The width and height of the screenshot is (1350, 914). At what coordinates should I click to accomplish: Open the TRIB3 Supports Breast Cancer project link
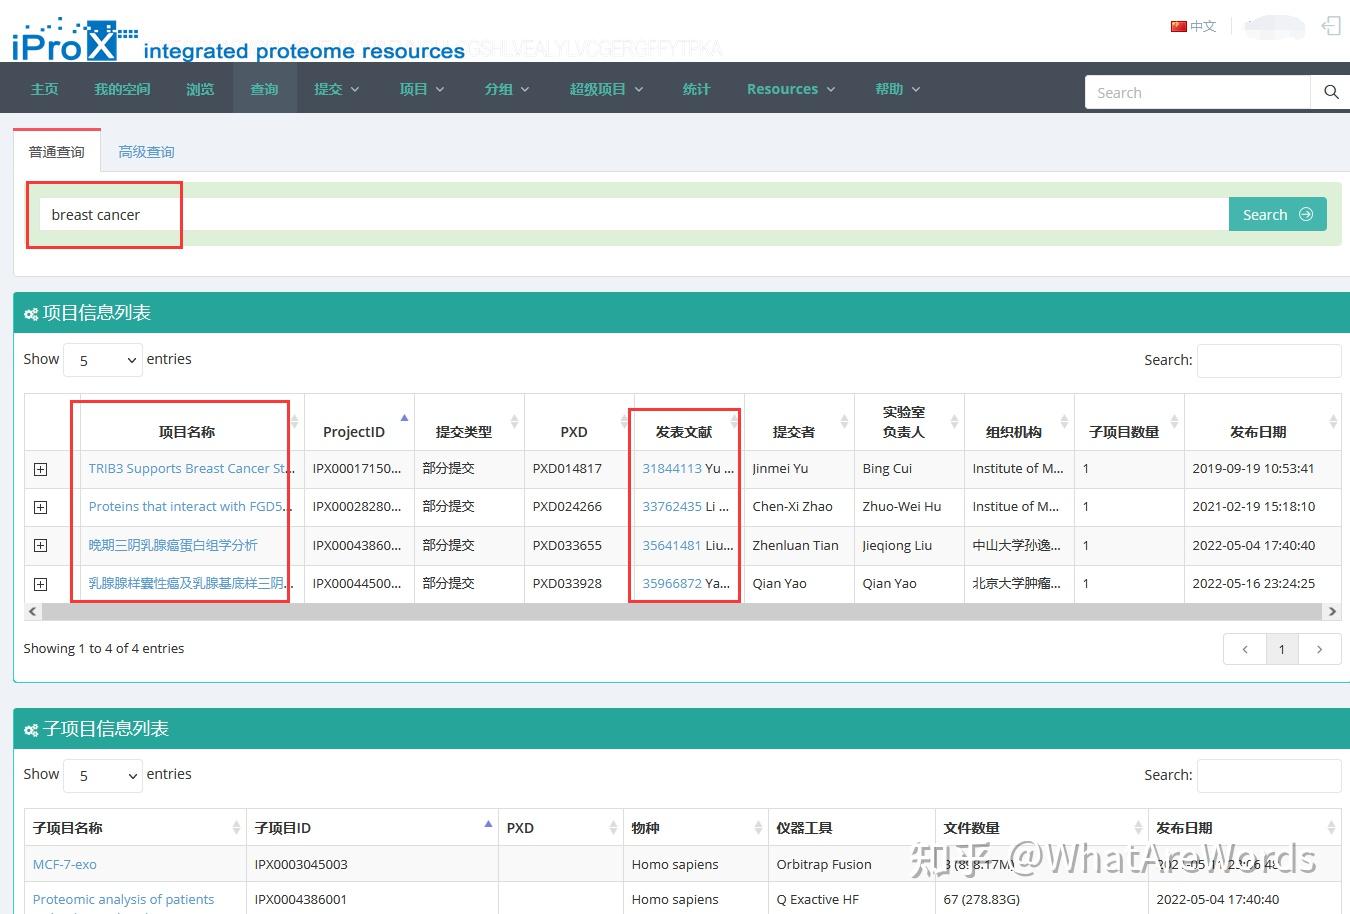click(191, 469)
